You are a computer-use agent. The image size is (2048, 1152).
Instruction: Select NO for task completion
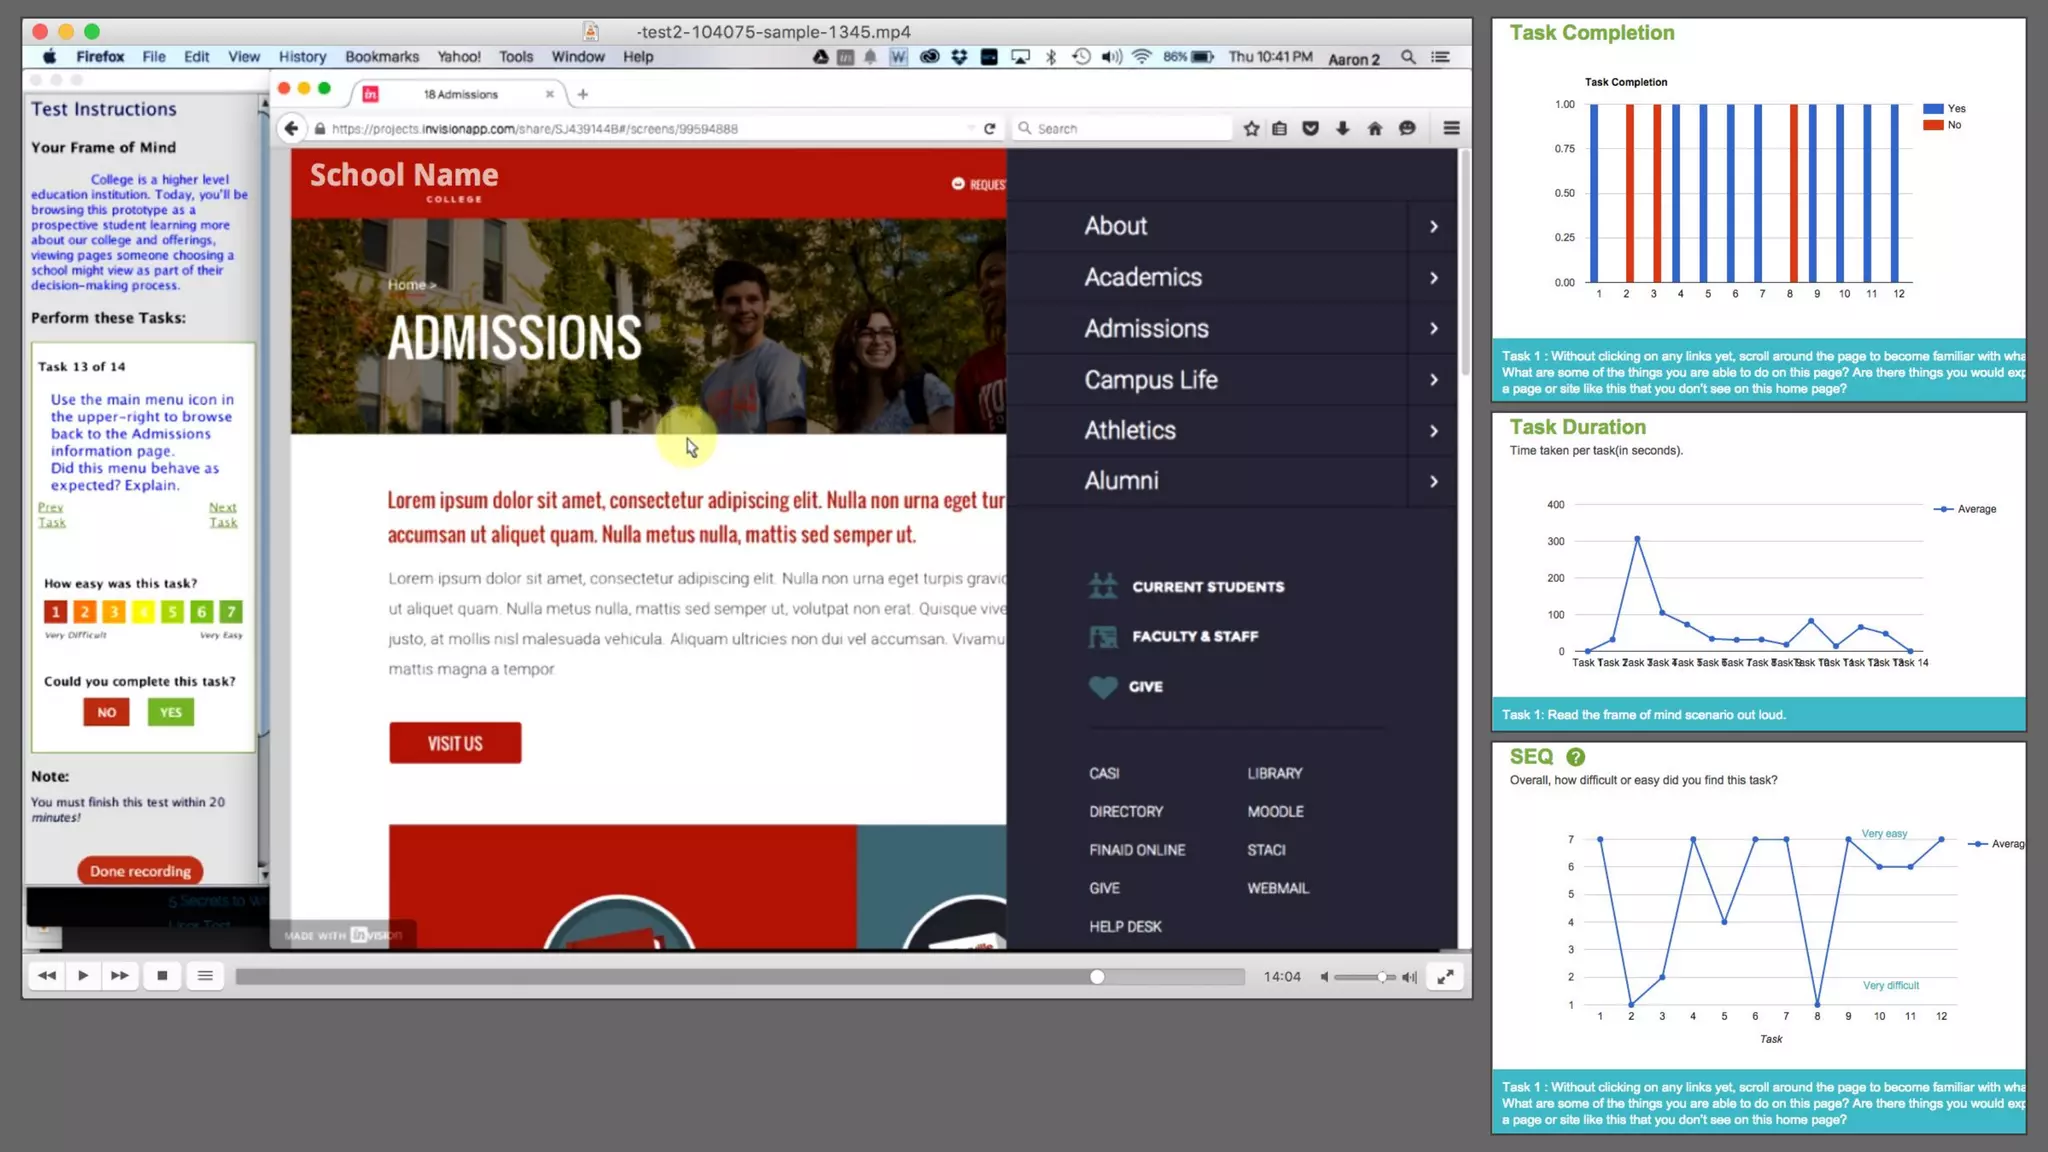106,712
